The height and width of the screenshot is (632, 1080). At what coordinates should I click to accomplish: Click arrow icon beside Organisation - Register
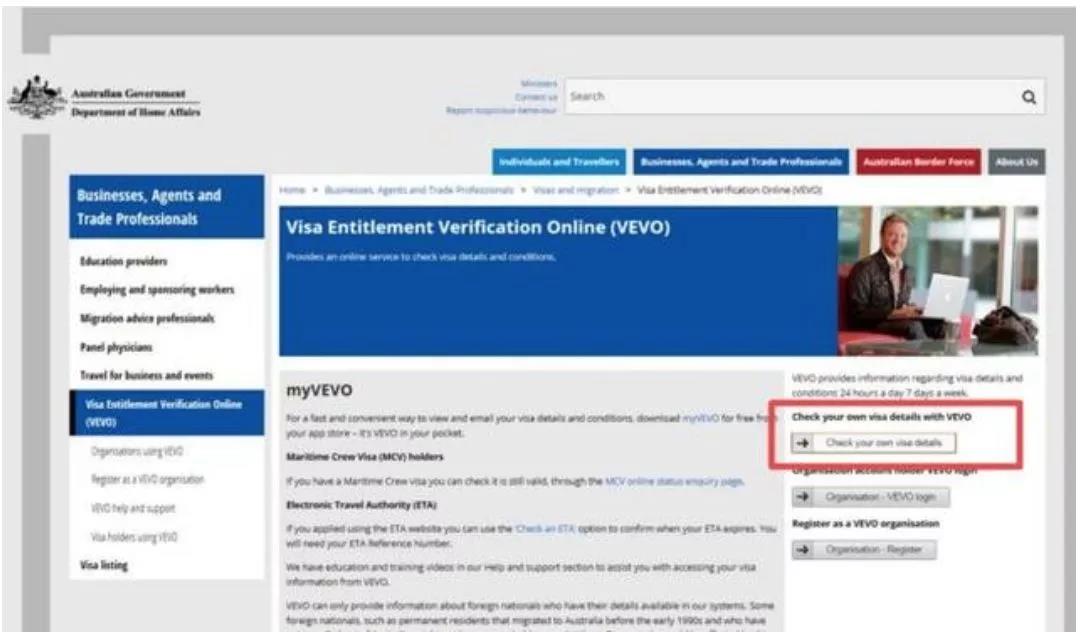click(x=802, y=550)
